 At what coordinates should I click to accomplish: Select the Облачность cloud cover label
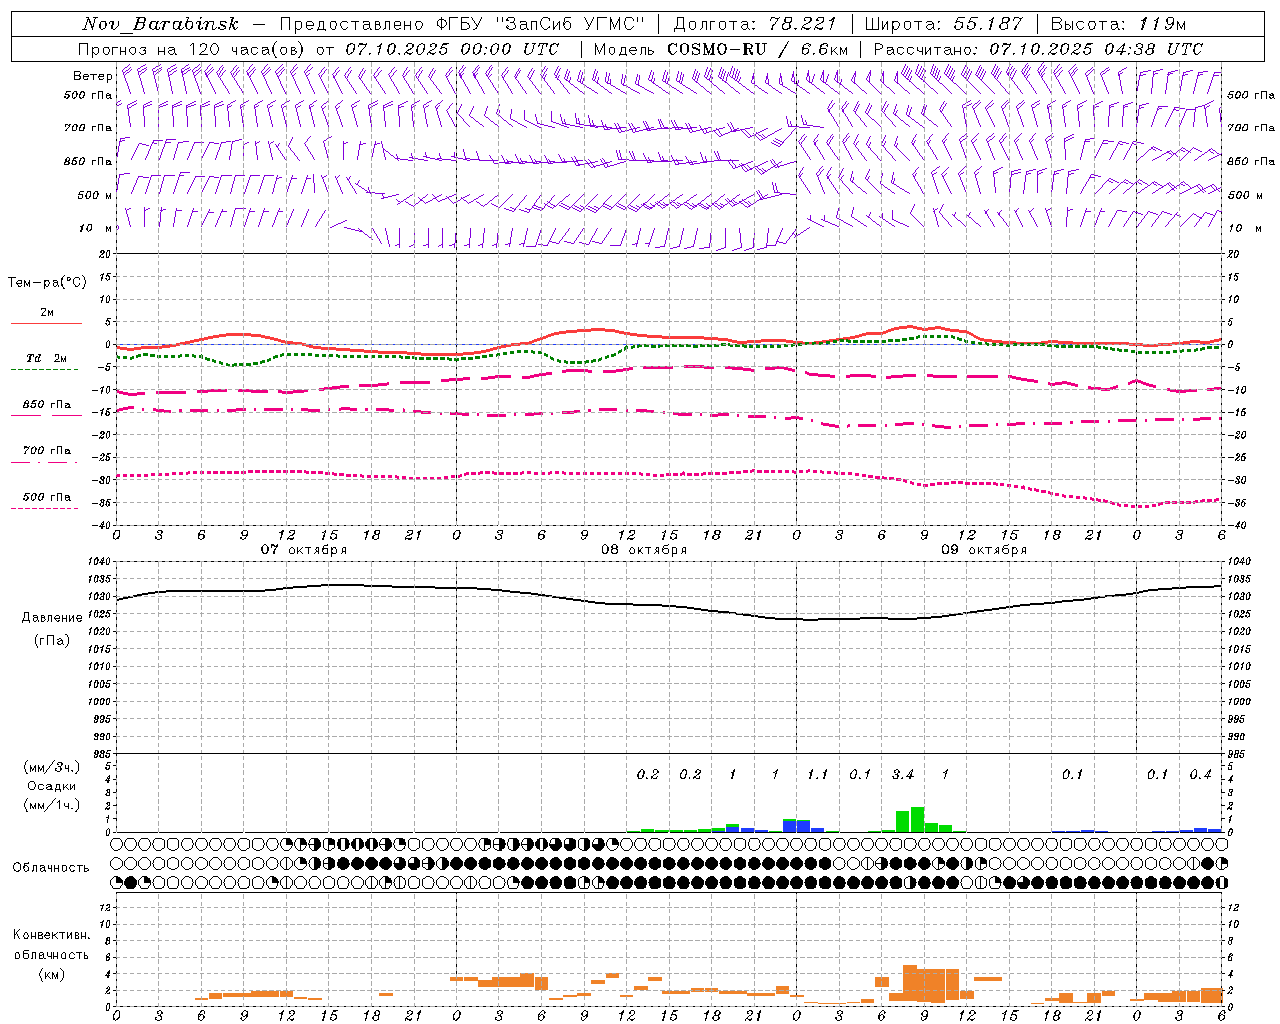51,867
